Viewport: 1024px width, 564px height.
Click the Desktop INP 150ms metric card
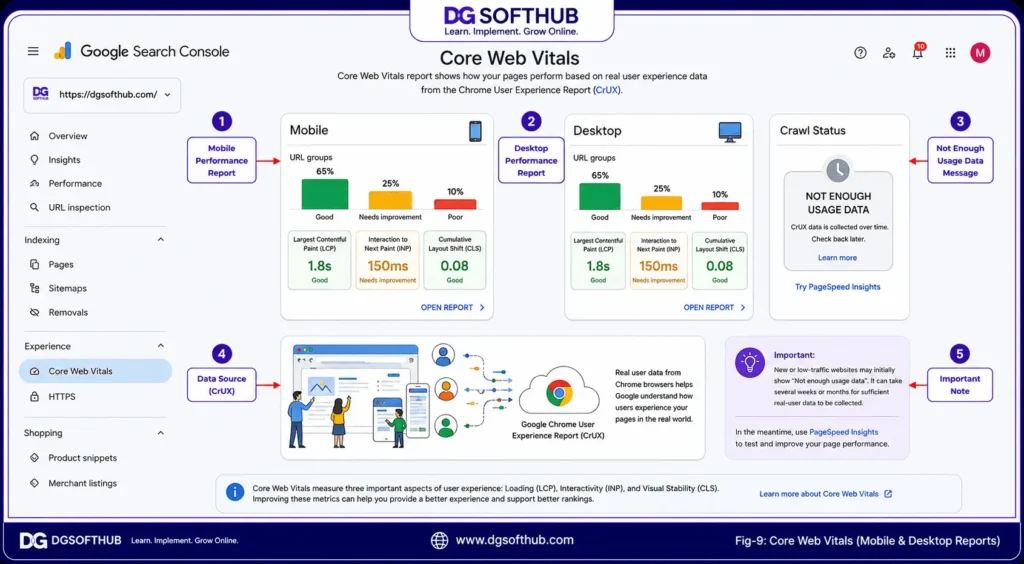pyautogui.click(x=658, y=260)
